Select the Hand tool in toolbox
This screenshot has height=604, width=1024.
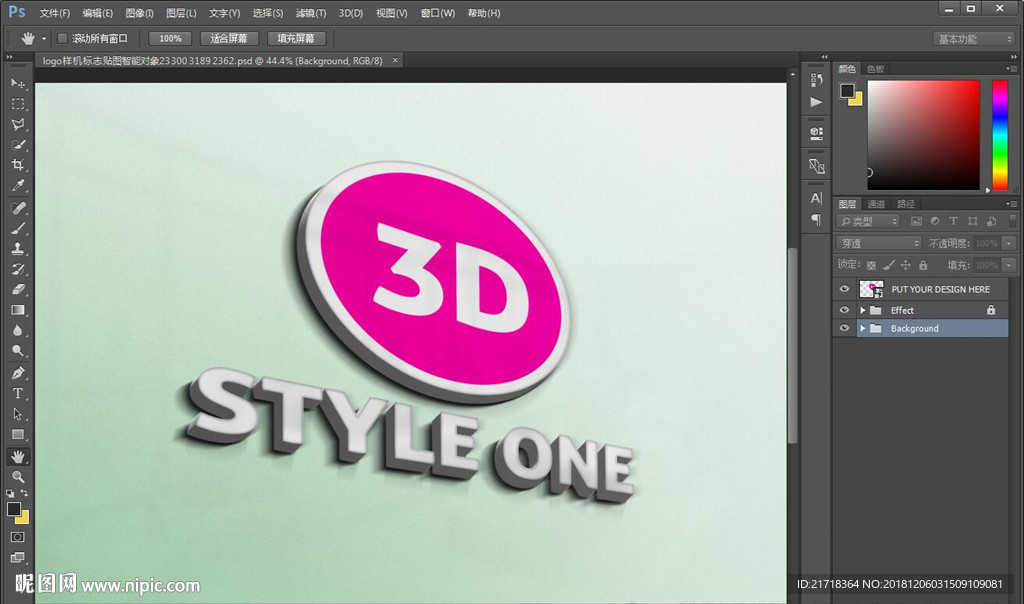click(x=18, y=456)
